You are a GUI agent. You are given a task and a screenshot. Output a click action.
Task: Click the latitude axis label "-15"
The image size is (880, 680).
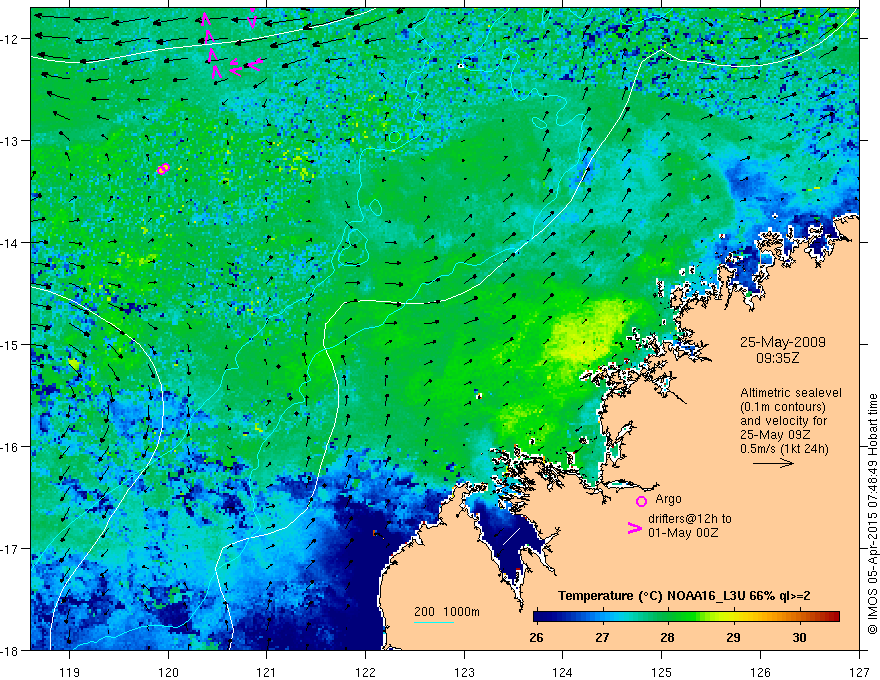click(x=10, y=344)
